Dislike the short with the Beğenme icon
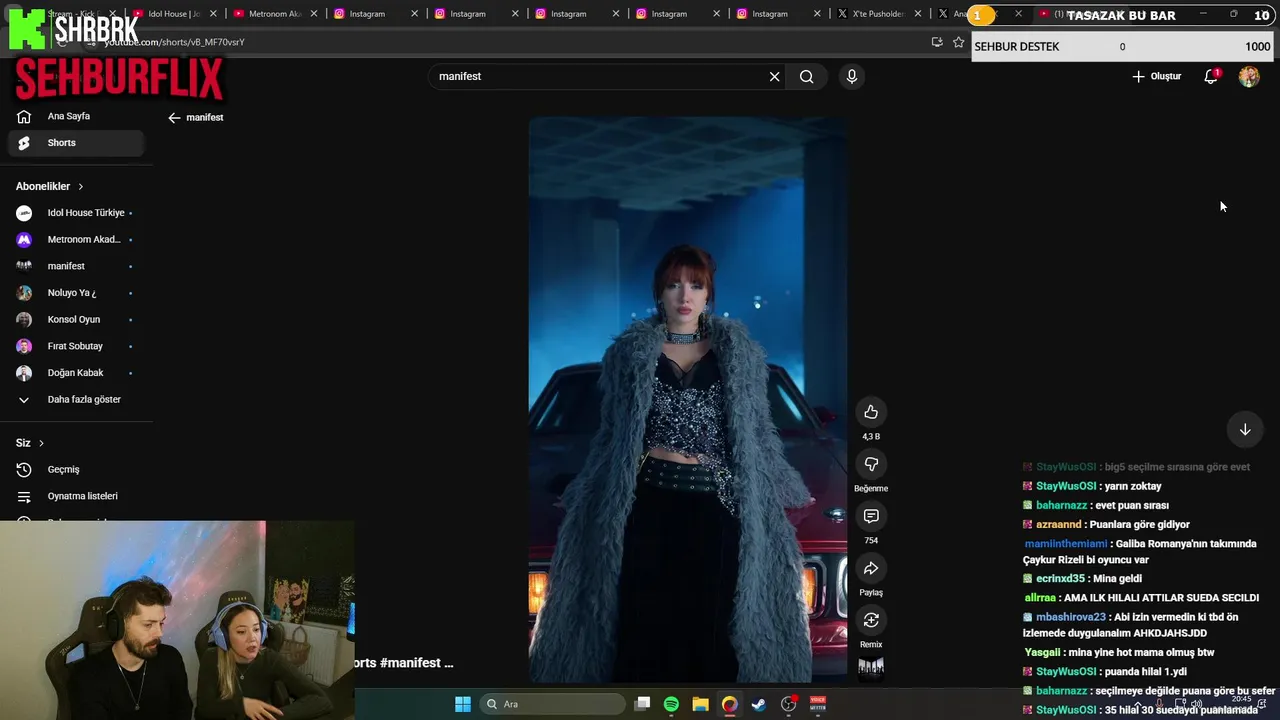The height and width of the screenshot is (720, 1280). (x=871, y=464)
